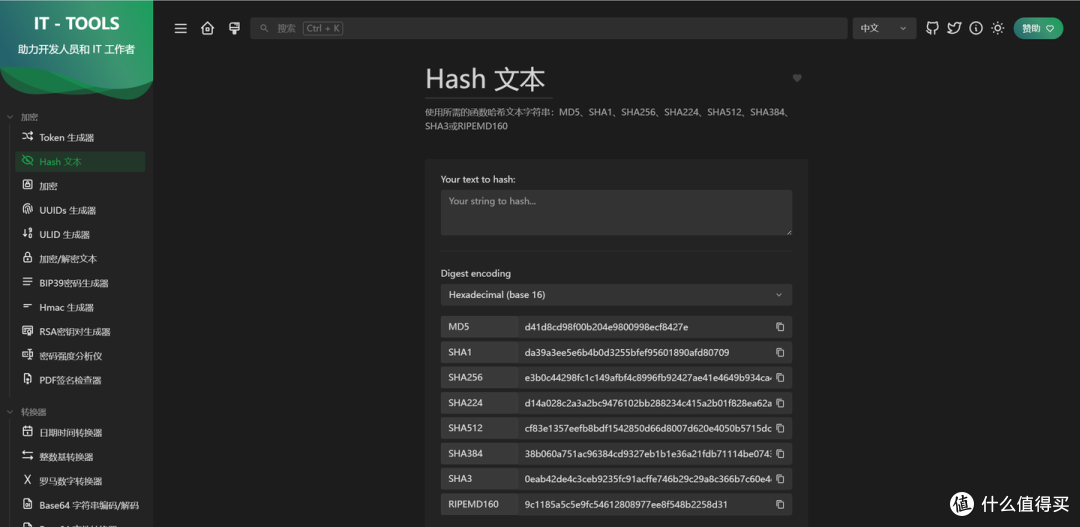1080x527 pixels.
Task: Focus the 搜索 search bar
Action: [548, 28]
